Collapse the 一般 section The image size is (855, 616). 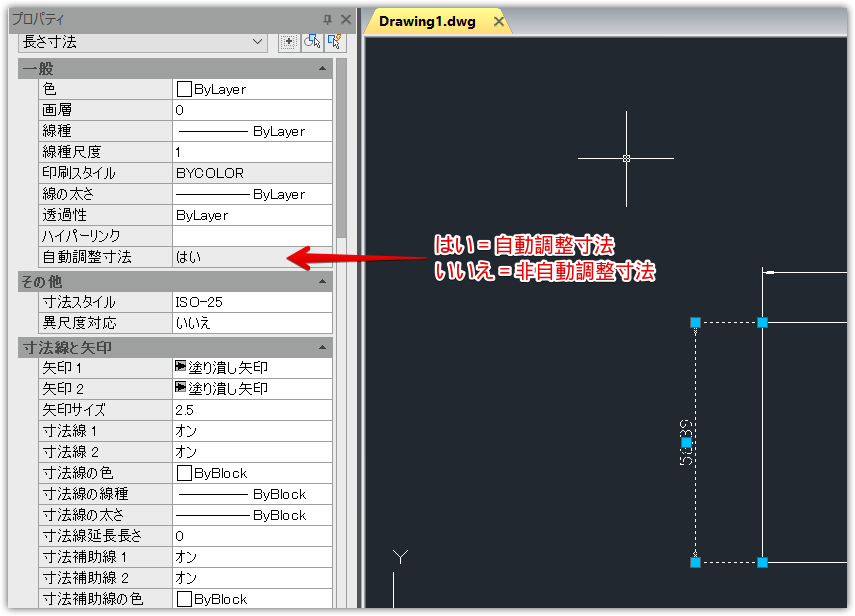click(322, 69)
